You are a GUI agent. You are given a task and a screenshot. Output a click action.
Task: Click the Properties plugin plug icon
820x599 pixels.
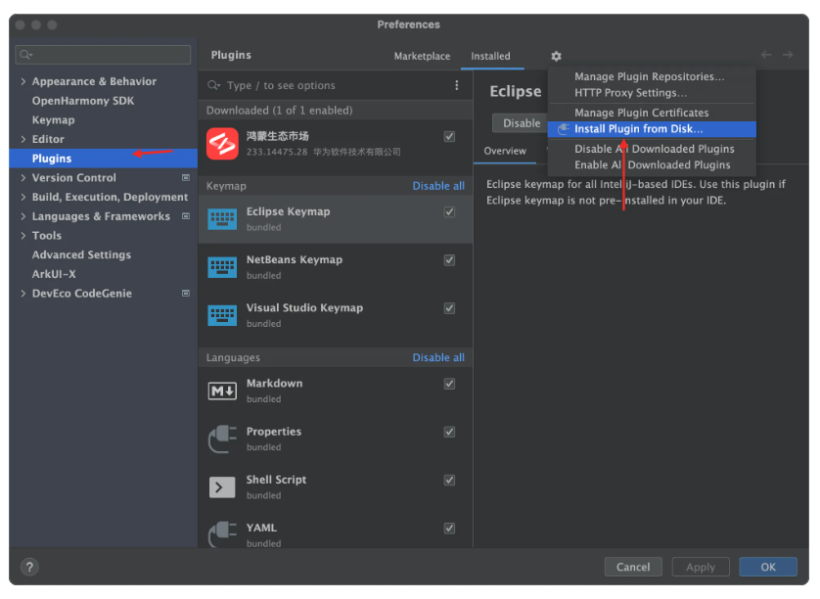[x=222, y=439]
